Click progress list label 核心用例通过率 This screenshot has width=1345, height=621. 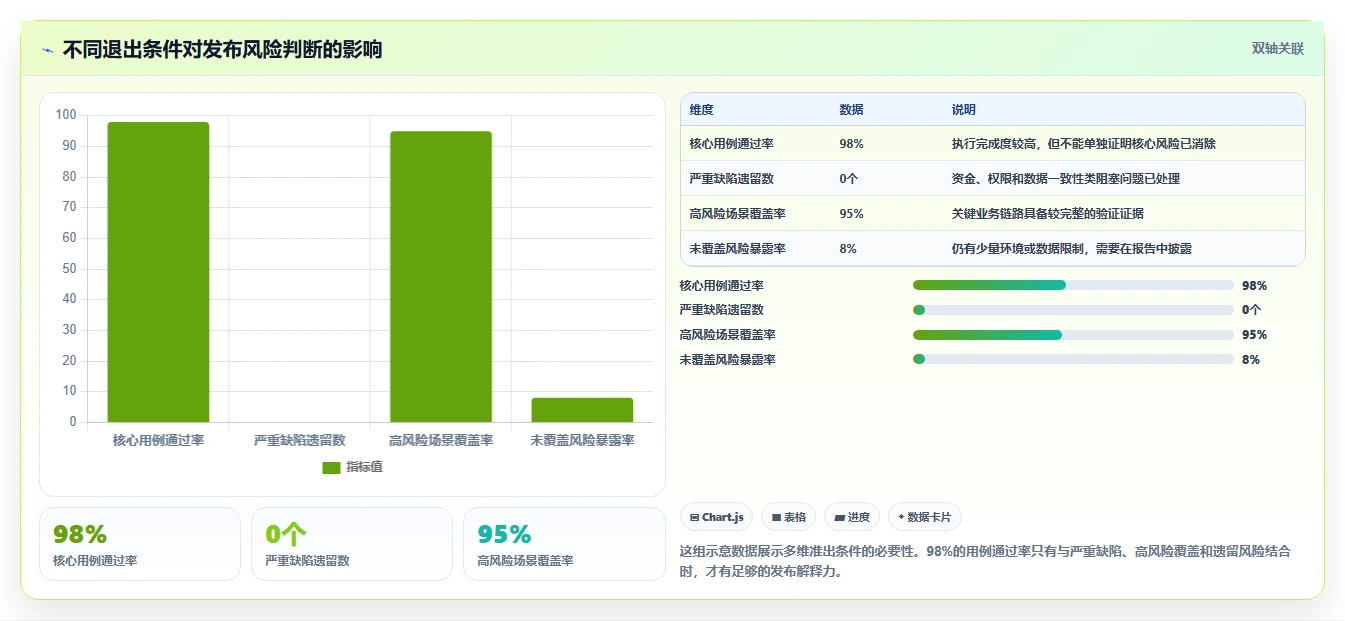coord(721,286)
